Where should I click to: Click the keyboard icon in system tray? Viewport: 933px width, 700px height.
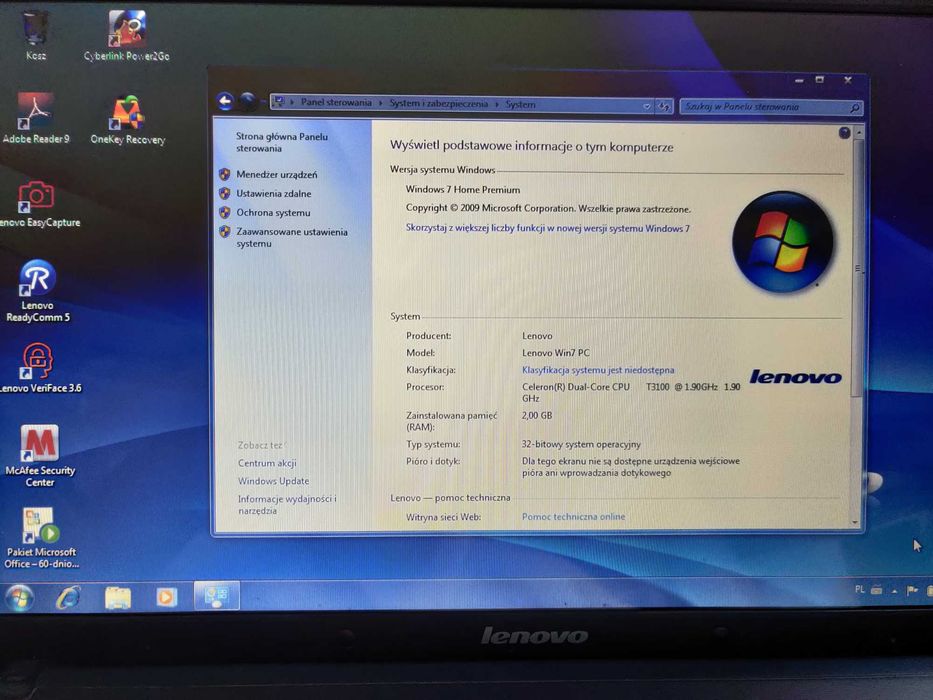coord(876,590)
